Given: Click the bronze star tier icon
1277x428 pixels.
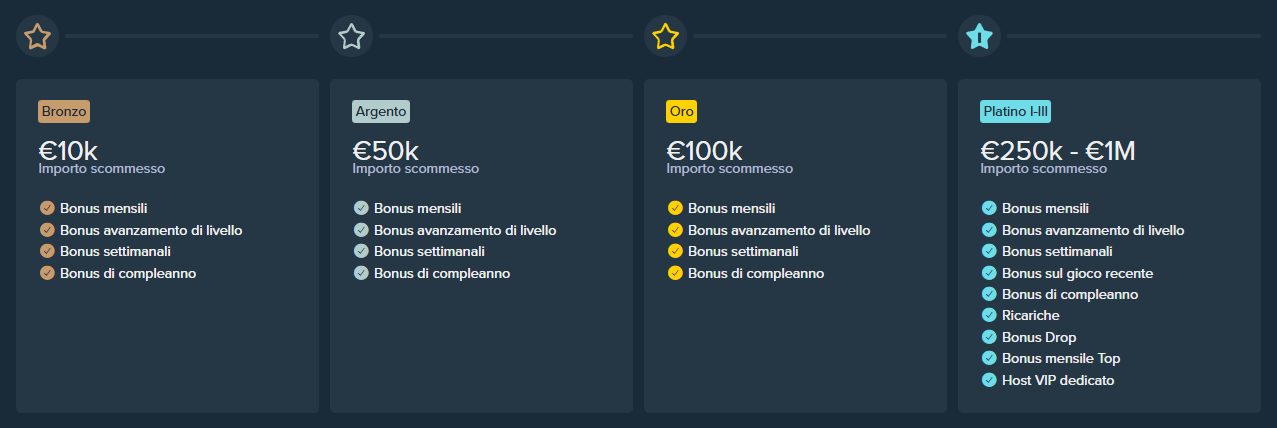Looking at the screenshot, I should [x=38, y=37].
